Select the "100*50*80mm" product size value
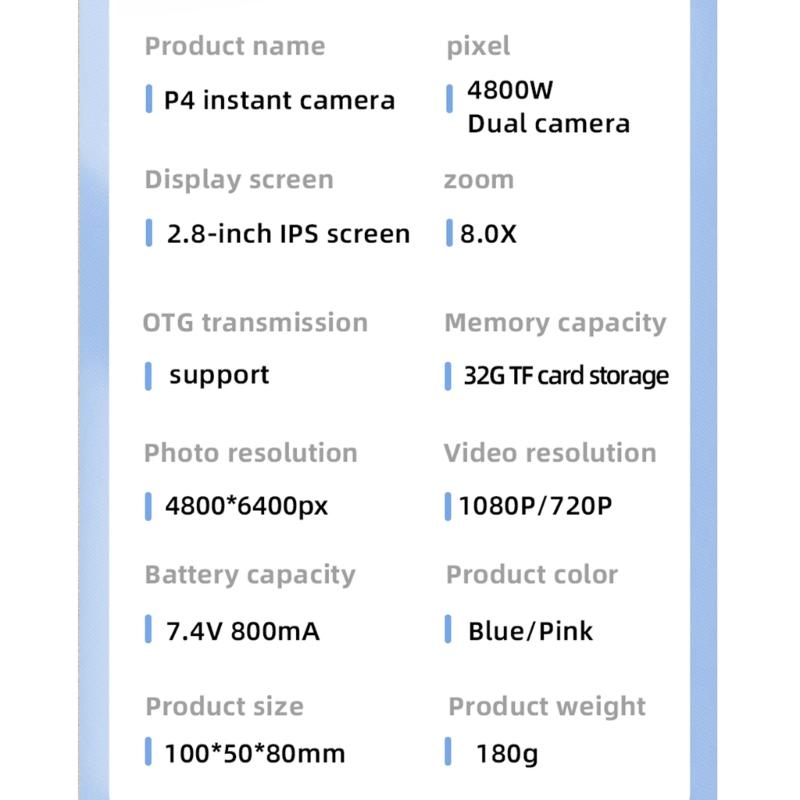The height and width of the screenshot is (800, 800). pos(255,753)
